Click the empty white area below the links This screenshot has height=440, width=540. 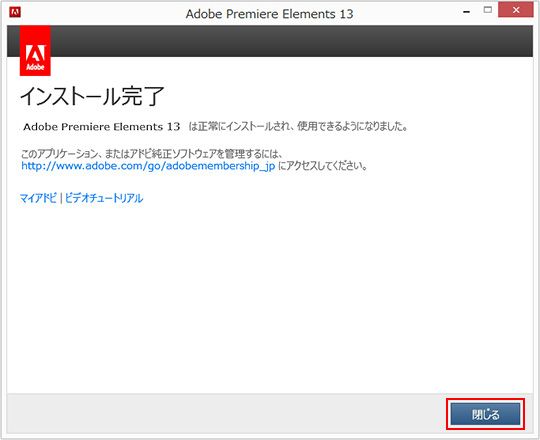coord(270,296)
